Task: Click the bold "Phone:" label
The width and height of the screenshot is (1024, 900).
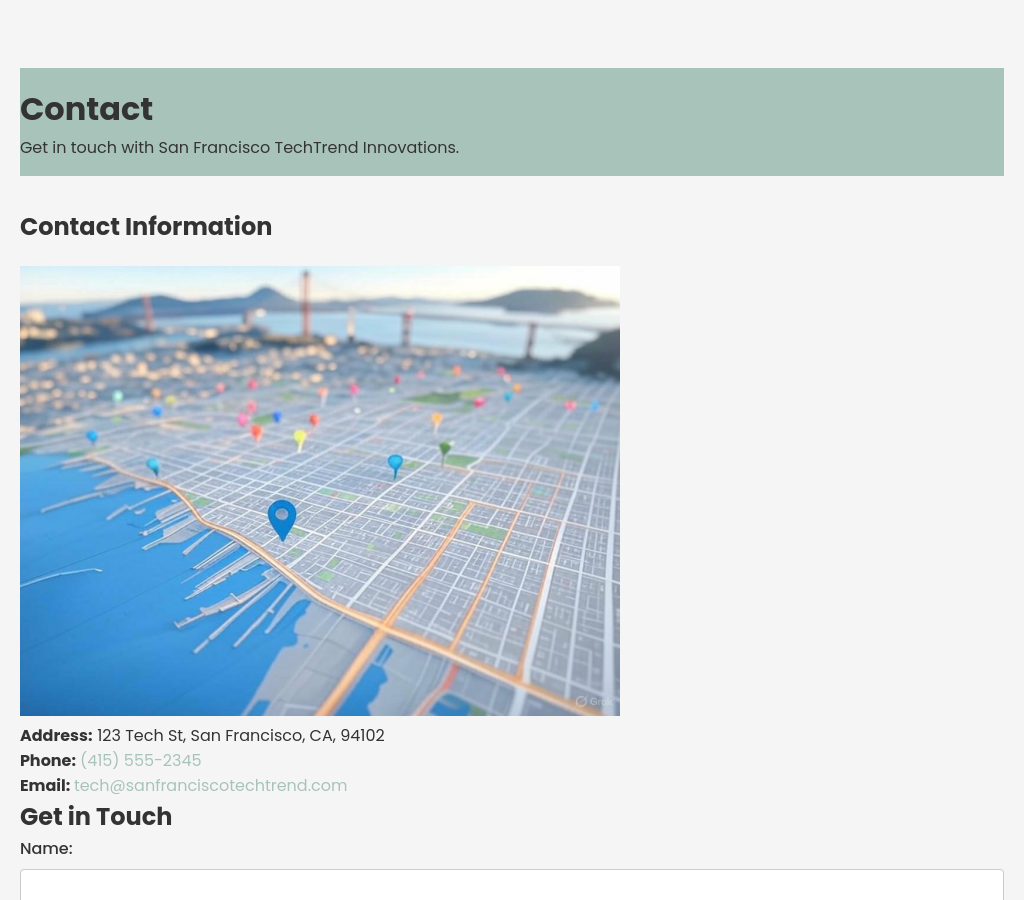Action: 48,761
